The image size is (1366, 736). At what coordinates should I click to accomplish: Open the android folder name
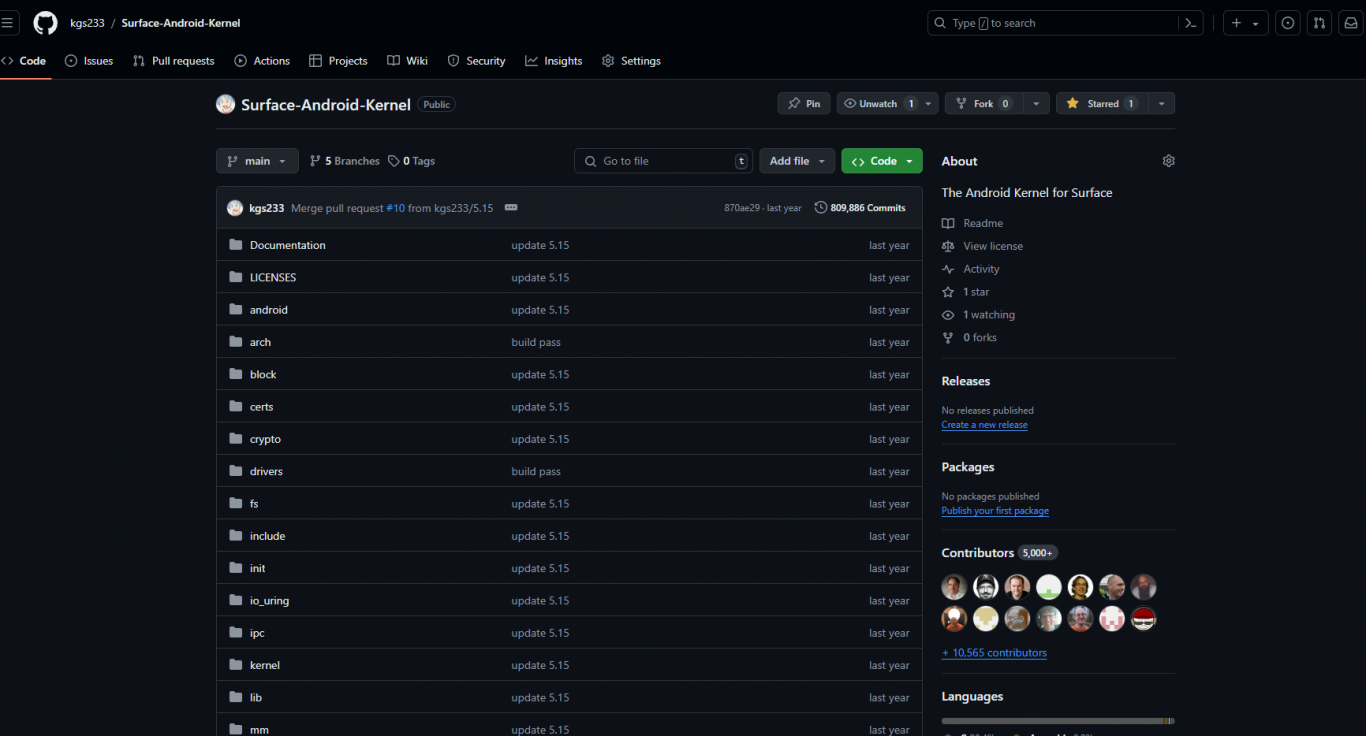pos(269,310)
